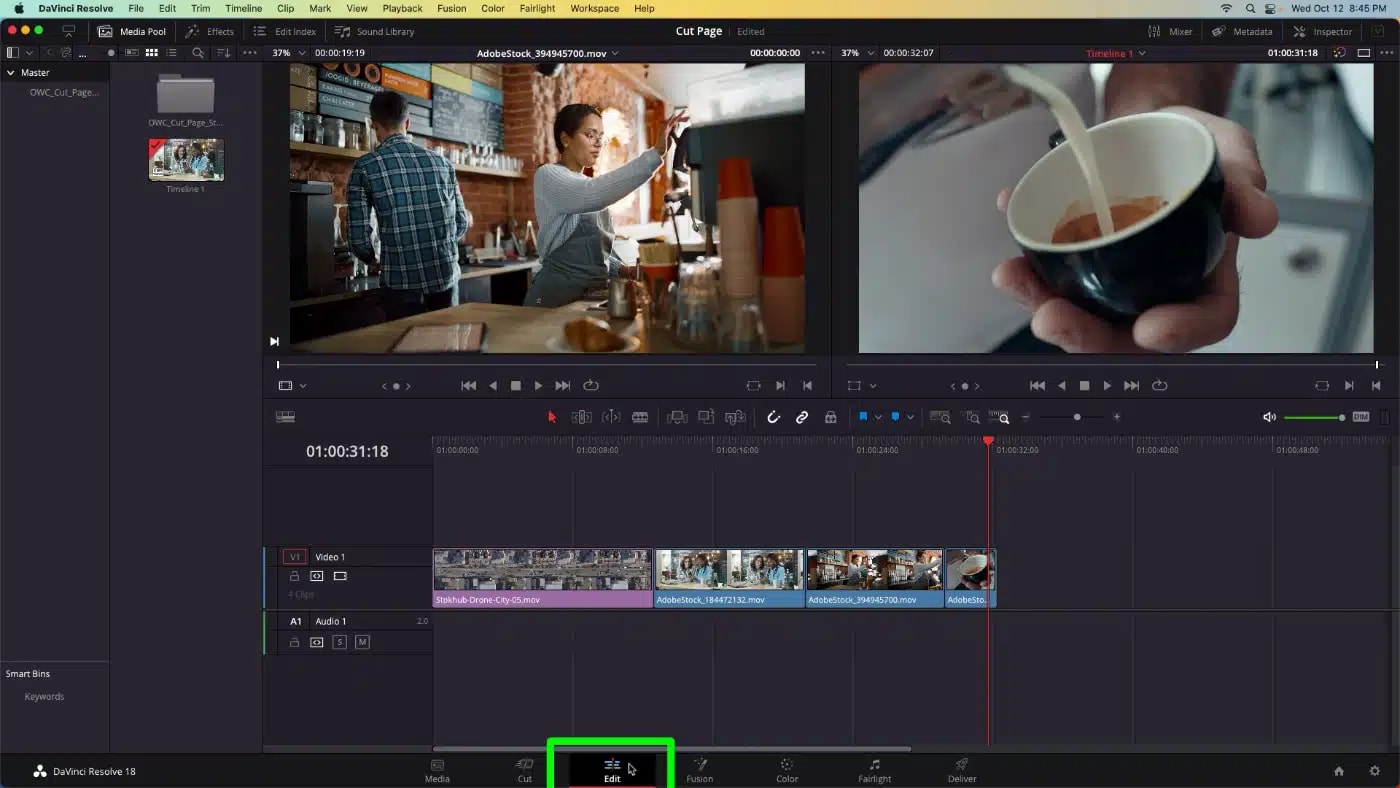Switch to the Color page
This screenshot has width=1400, height=788.
tap(786, 770)
